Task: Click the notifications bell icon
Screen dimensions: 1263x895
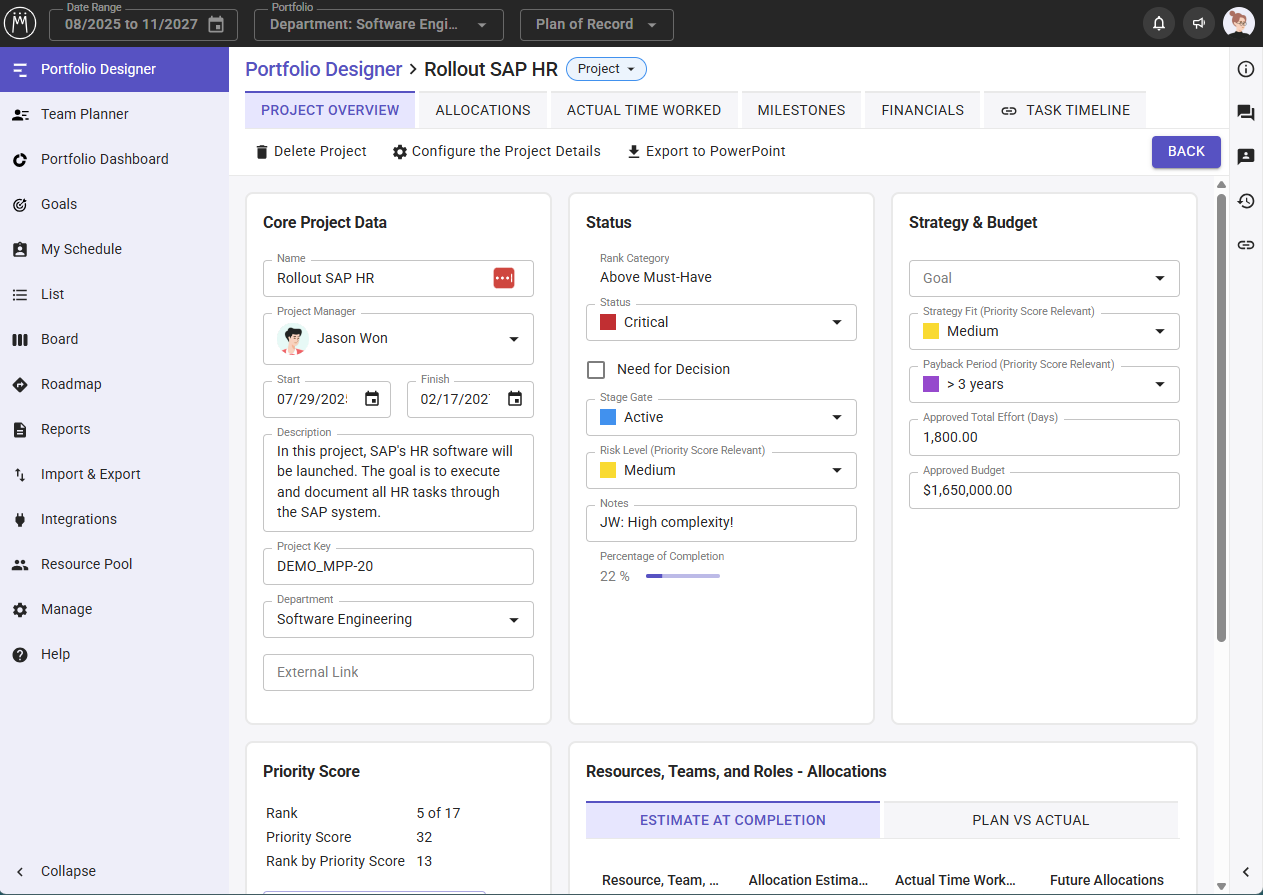Action: tap(1159, 24)
